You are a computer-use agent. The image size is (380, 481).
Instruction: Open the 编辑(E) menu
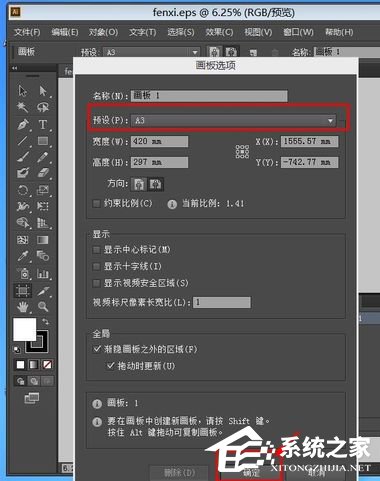pos(65,32)
